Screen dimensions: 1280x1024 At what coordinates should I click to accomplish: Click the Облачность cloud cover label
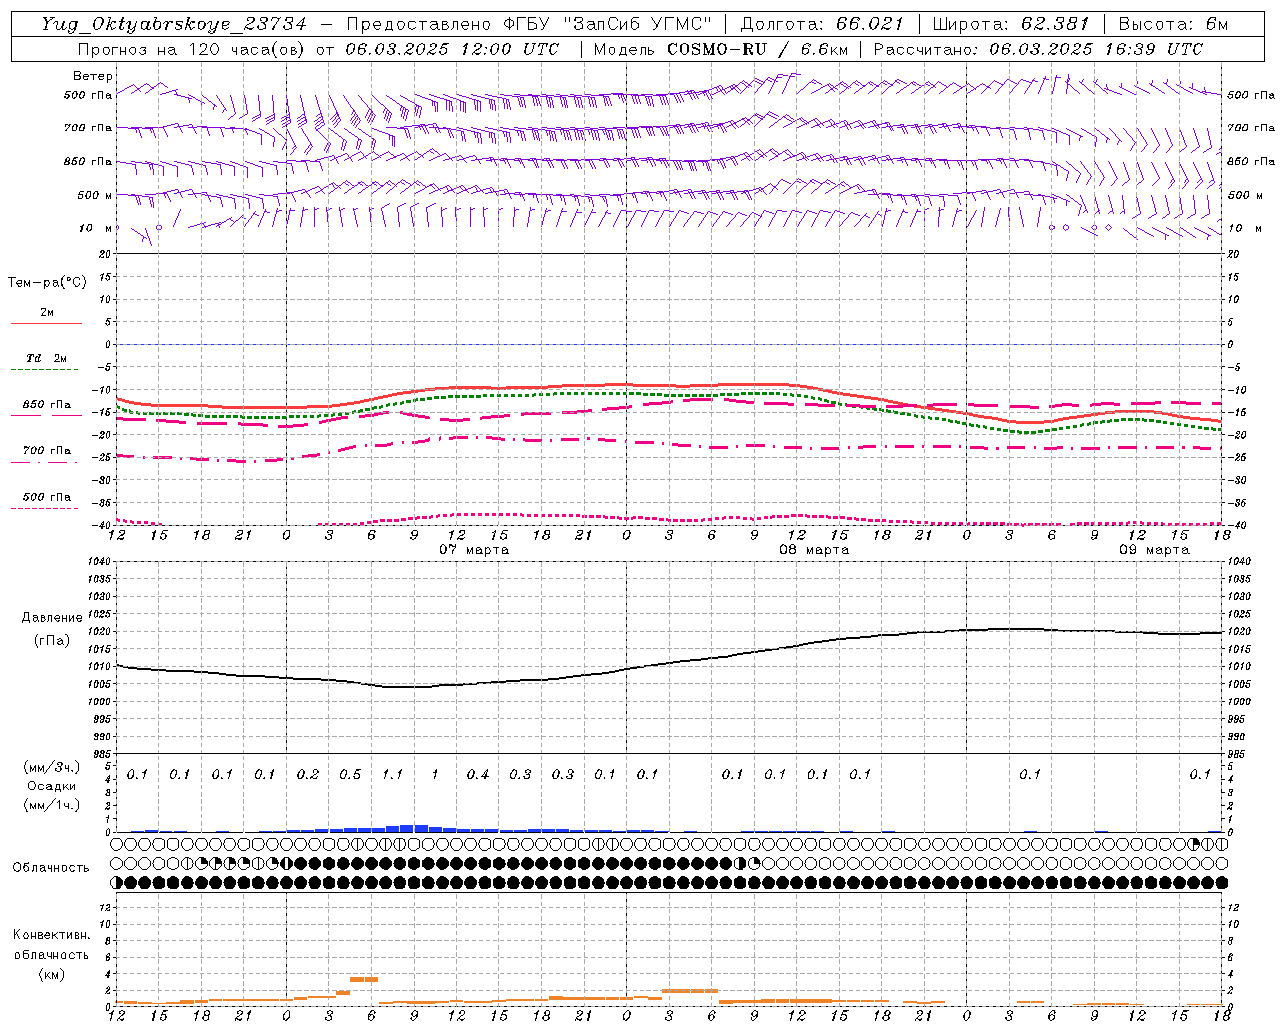click(51, 868)
